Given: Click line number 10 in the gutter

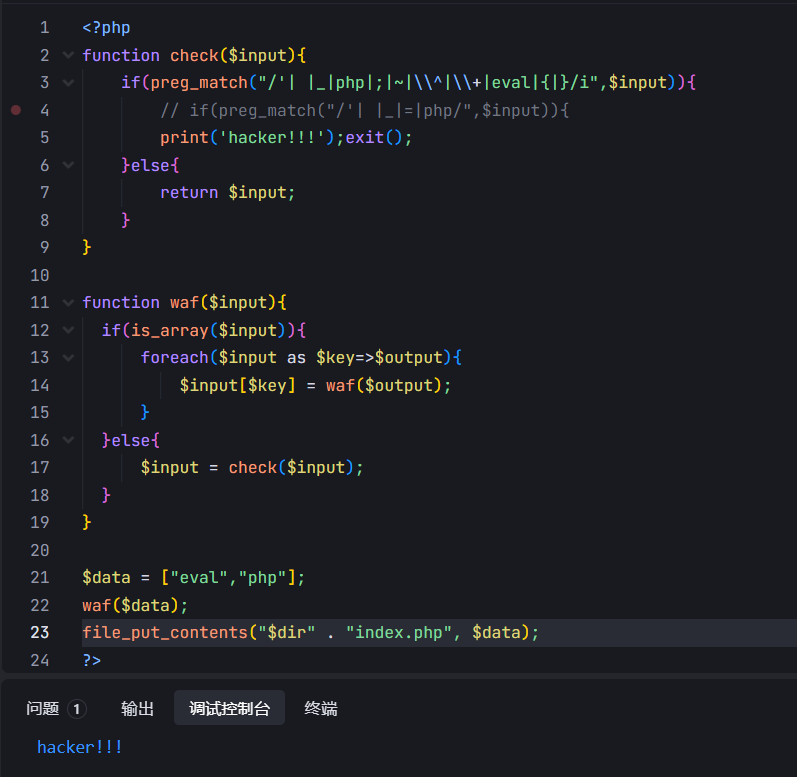Looking at the screenshot, I should (40, 275).
